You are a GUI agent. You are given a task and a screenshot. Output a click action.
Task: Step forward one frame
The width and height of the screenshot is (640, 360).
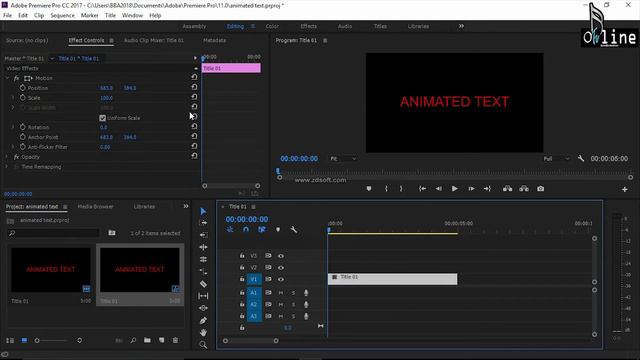pyautogui.click(x=471, y=189)
